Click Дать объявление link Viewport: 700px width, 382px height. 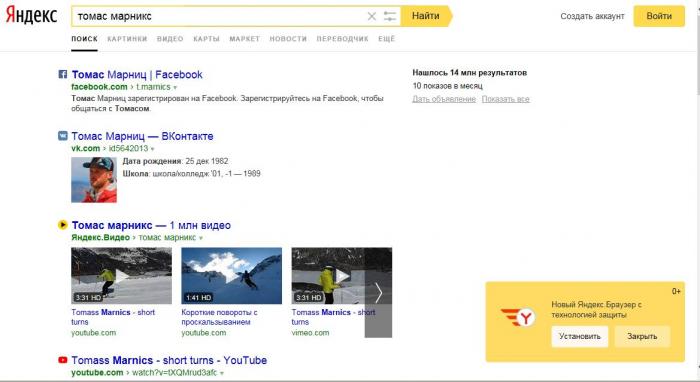pyautogui.click(x=444, y=99)
